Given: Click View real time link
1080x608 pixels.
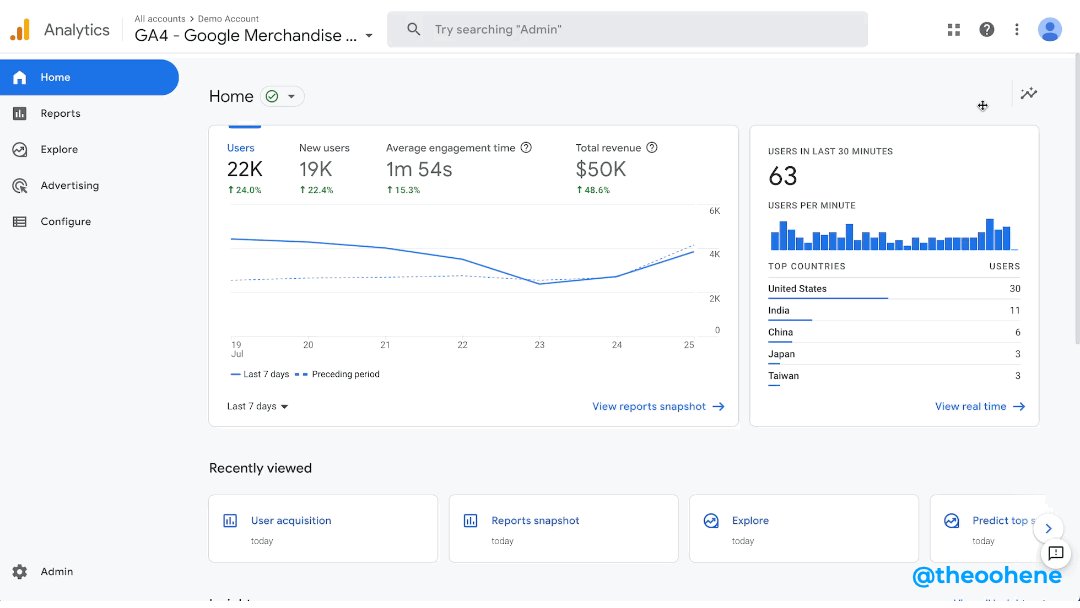Looking at the screenshot, I should (x=979, y=406).
